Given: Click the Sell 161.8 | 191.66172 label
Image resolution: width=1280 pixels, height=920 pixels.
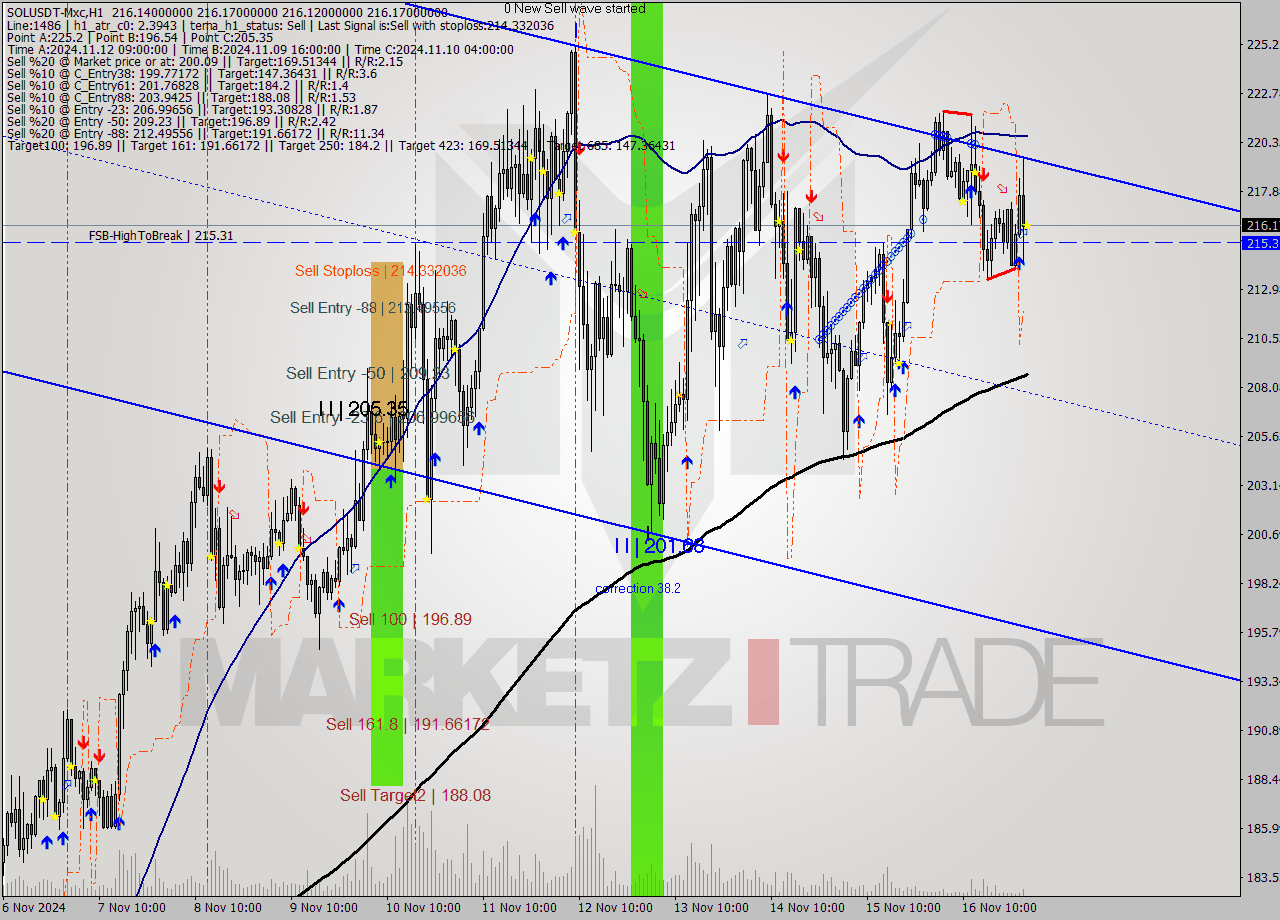Looking at the screenshot, I should 408,724.
